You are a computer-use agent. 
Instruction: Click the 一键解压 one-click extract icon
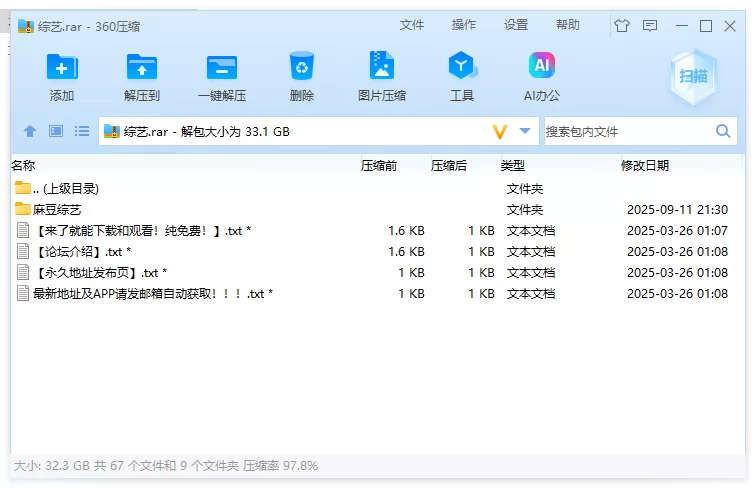tap(222, 68)
